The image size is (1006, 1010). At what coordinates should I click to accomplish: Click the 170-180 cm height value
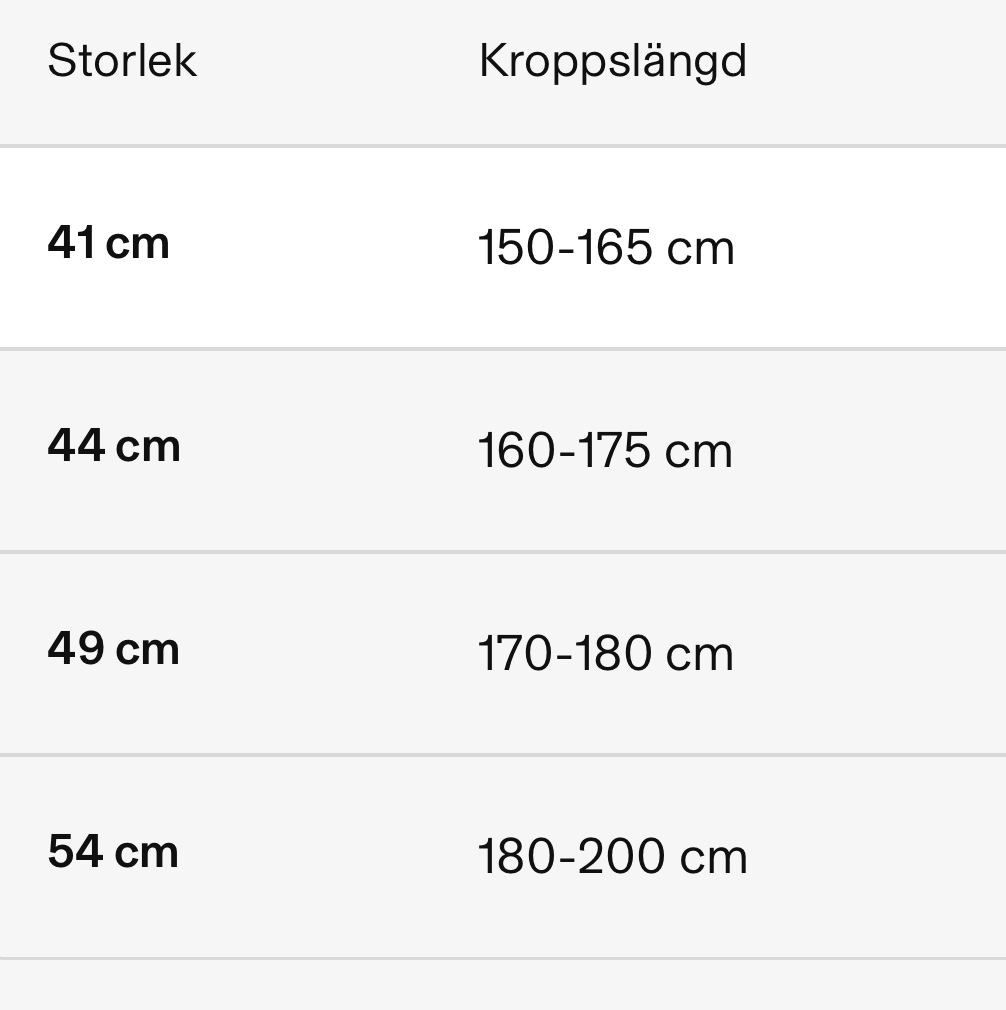pyautogui.click(x=605, y=653)
